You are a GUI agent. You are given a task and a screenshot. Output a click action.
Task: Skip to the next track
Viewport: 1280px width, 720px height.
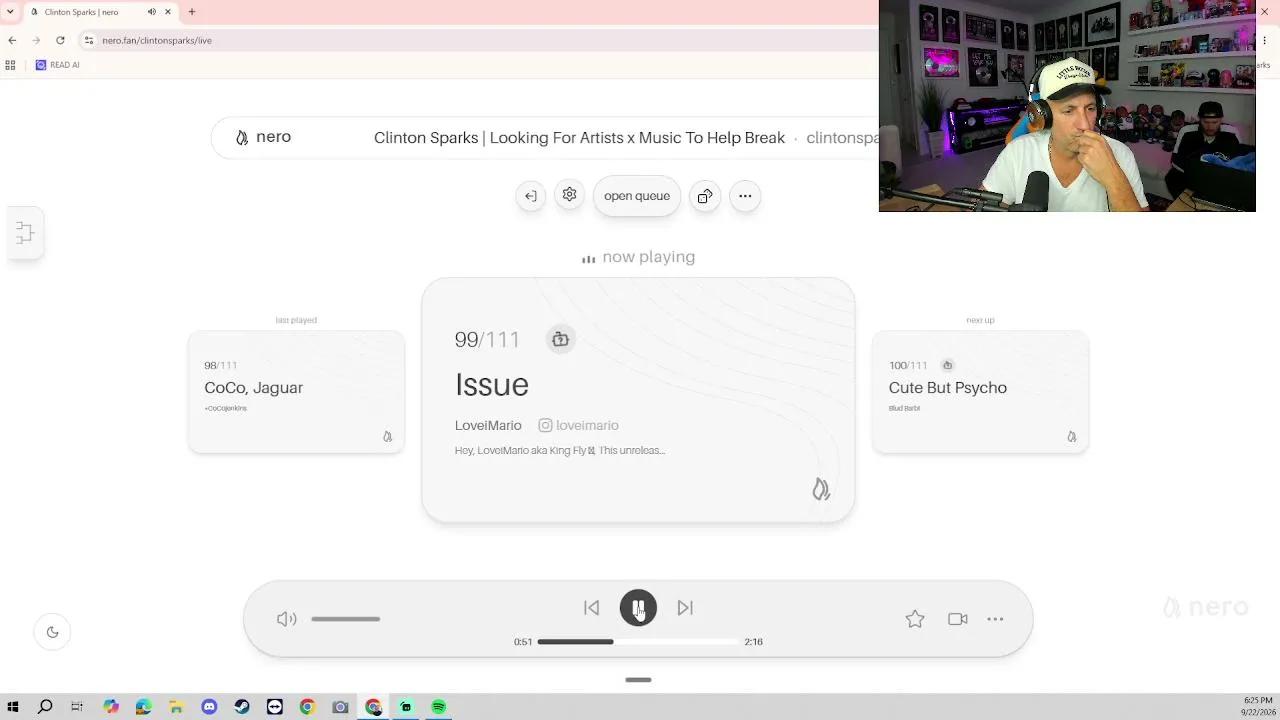coord(685,608)
